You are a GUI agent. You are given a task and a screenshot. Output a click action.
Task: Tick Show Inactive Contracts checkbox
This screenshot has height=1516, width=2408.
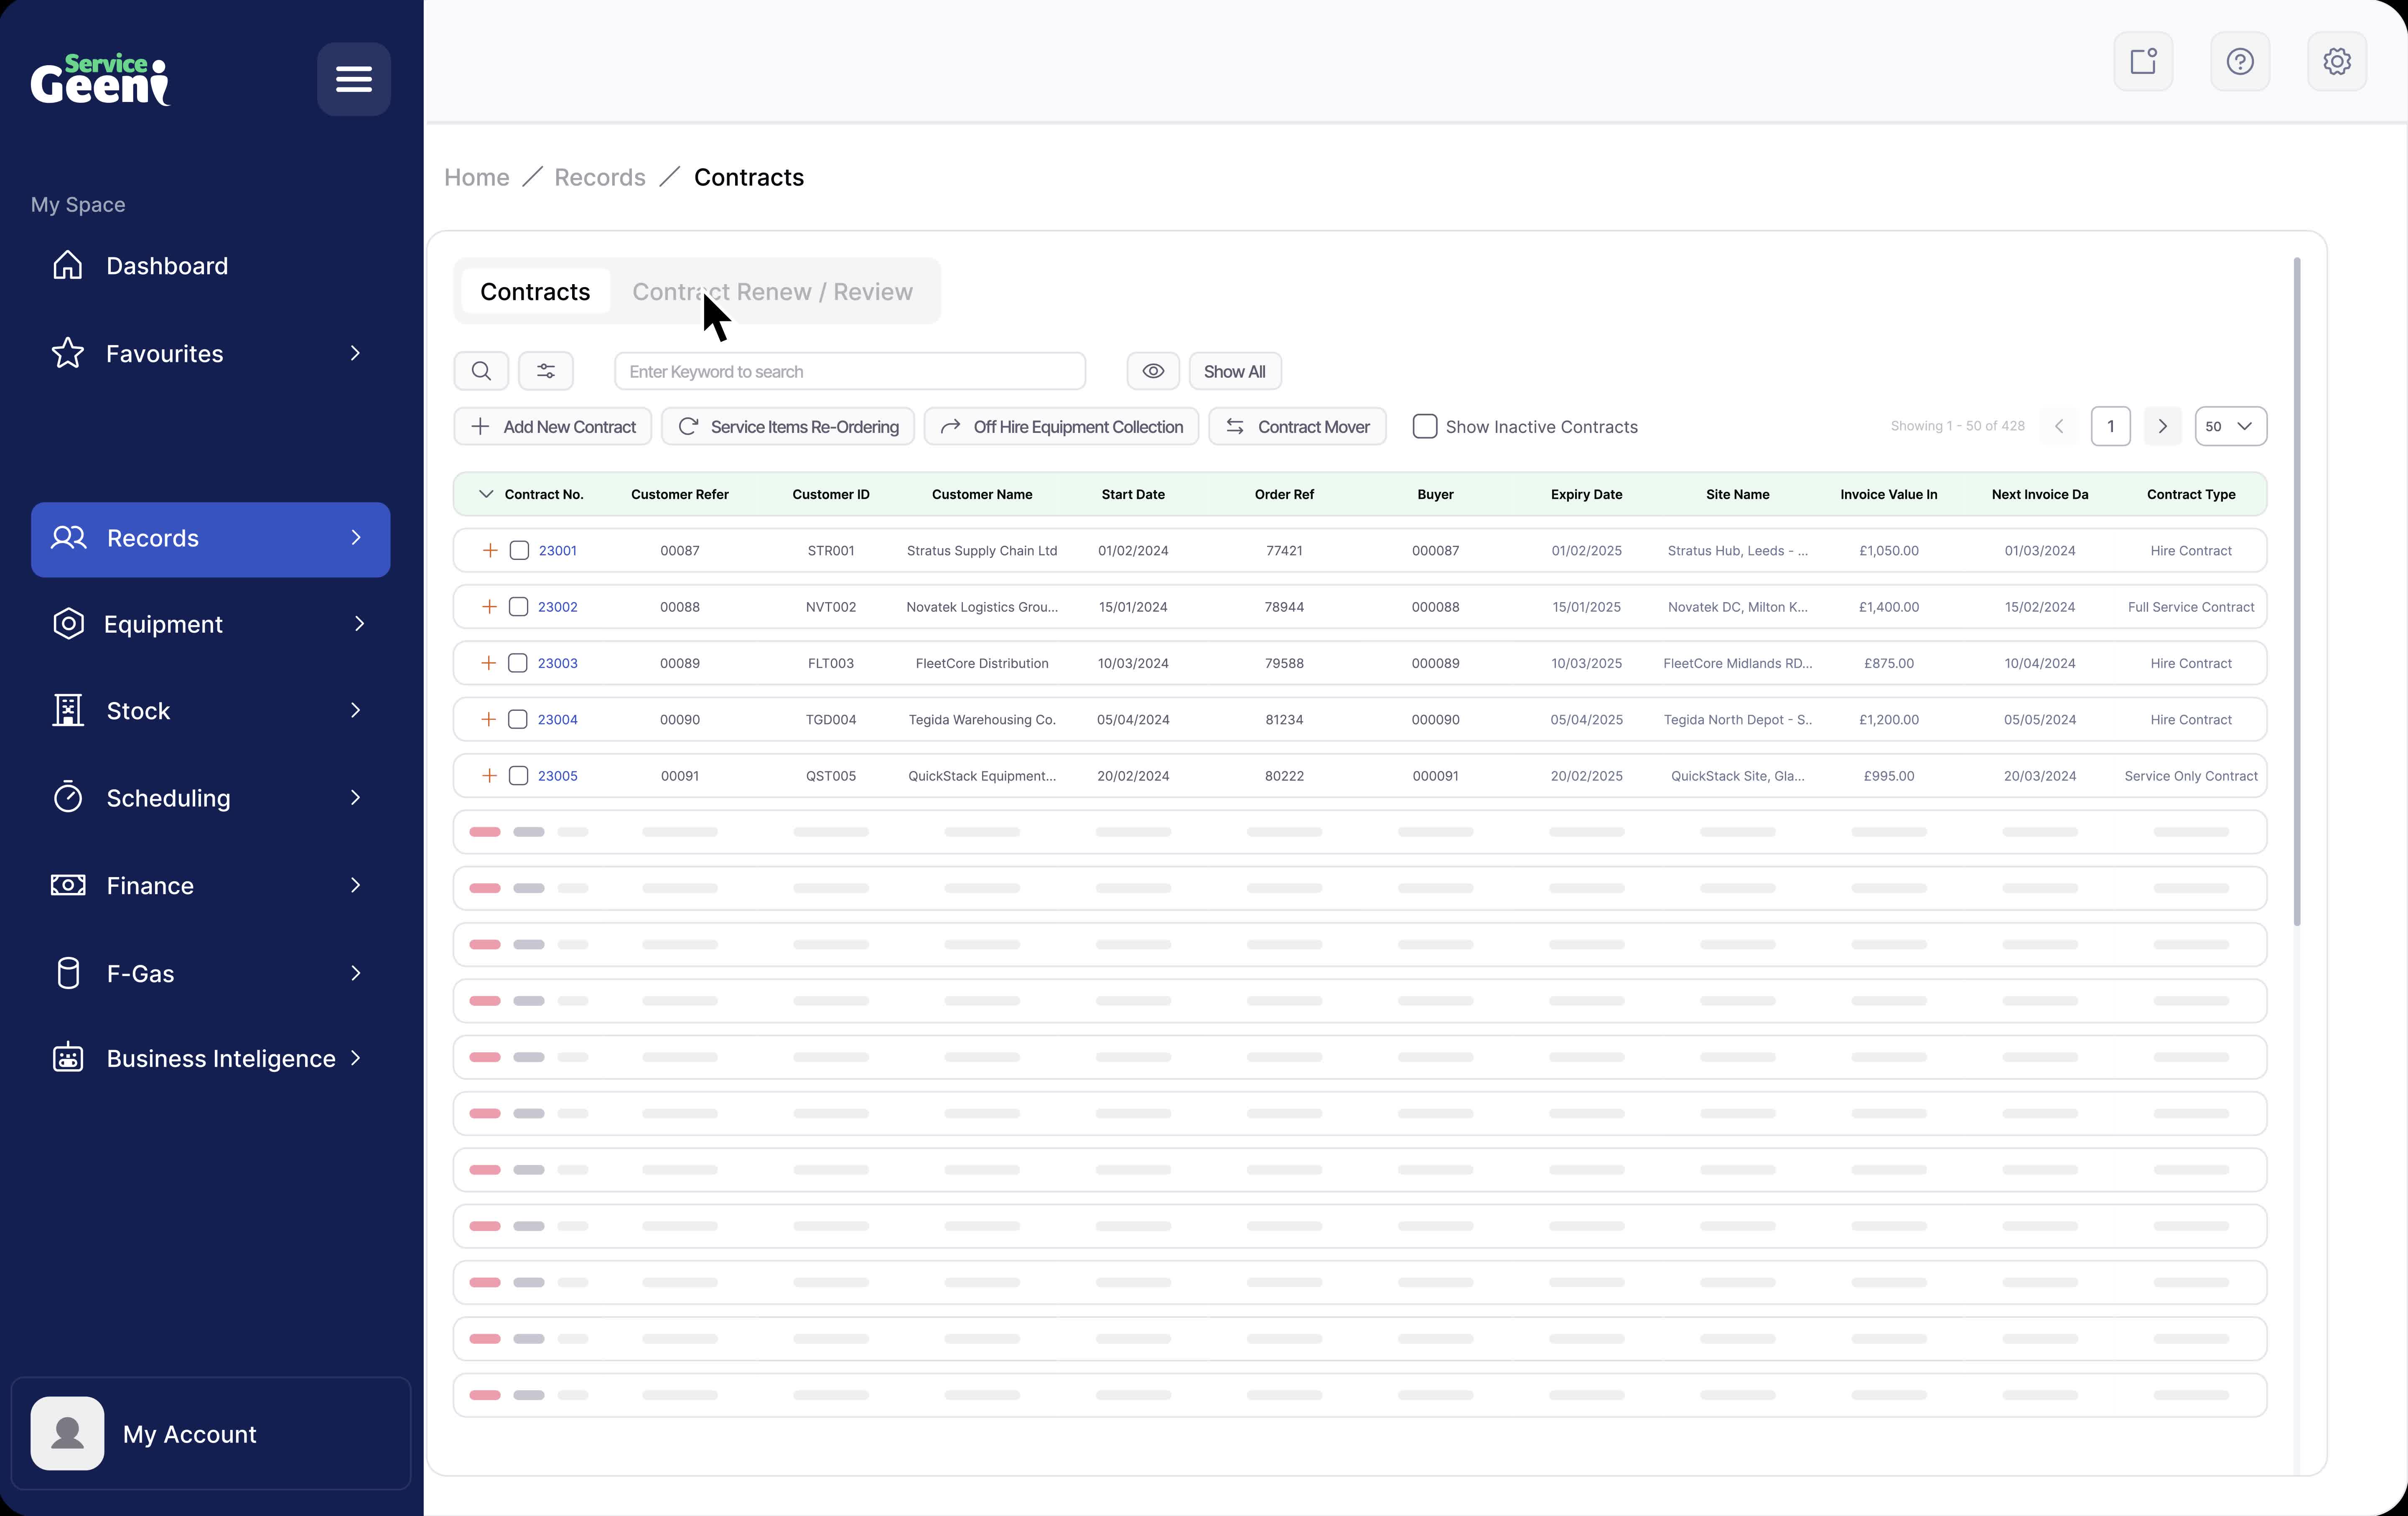tap(1425, 426)
